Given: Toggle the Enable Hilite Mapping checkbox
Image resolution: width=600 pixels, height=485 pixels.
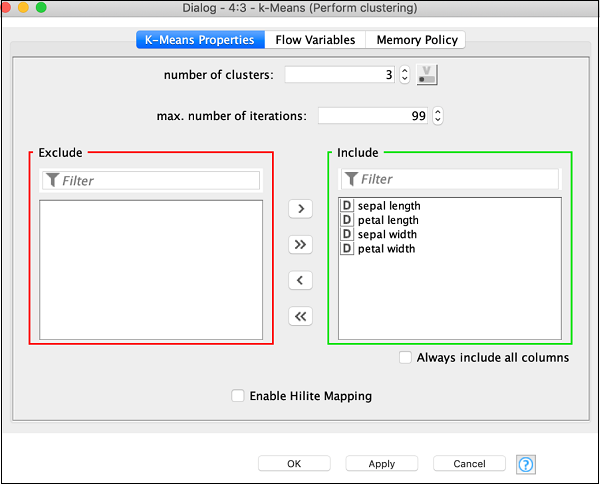Looking at the screenshot, I should [x=238, y=396].
